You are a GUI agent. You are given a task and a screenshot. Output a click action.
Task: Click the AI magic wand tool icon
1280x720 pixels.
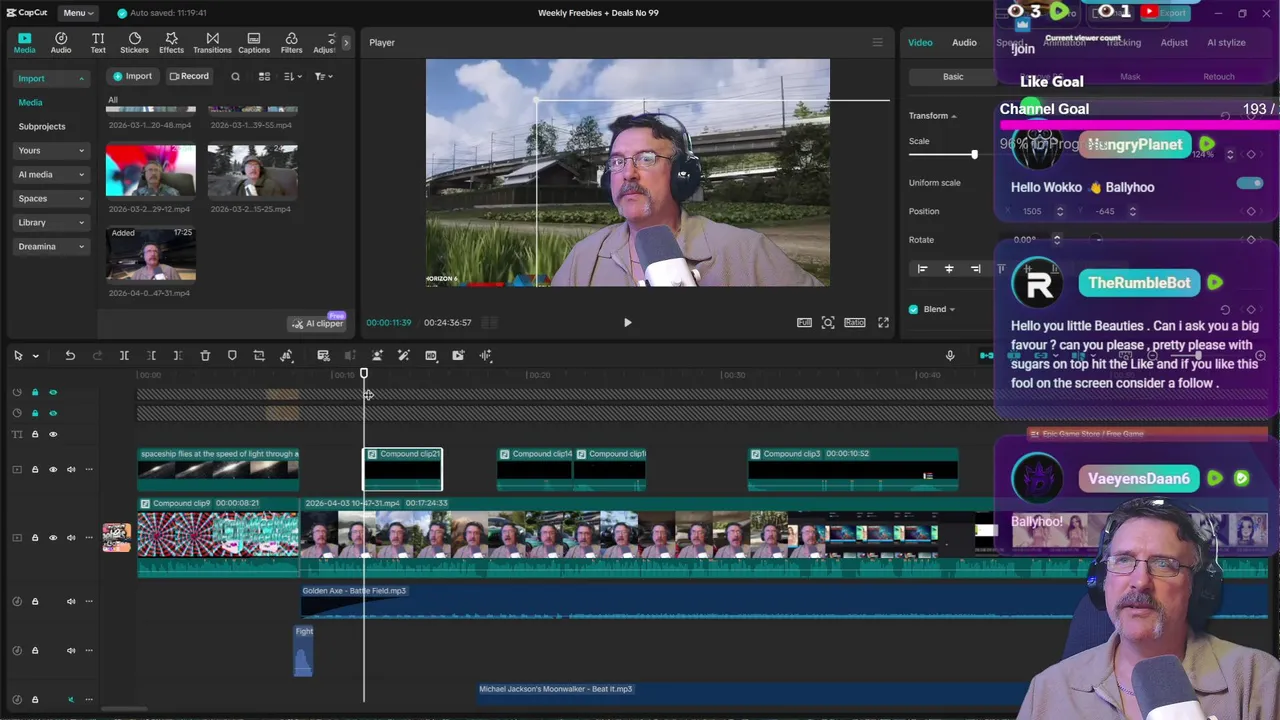(404, 355)
